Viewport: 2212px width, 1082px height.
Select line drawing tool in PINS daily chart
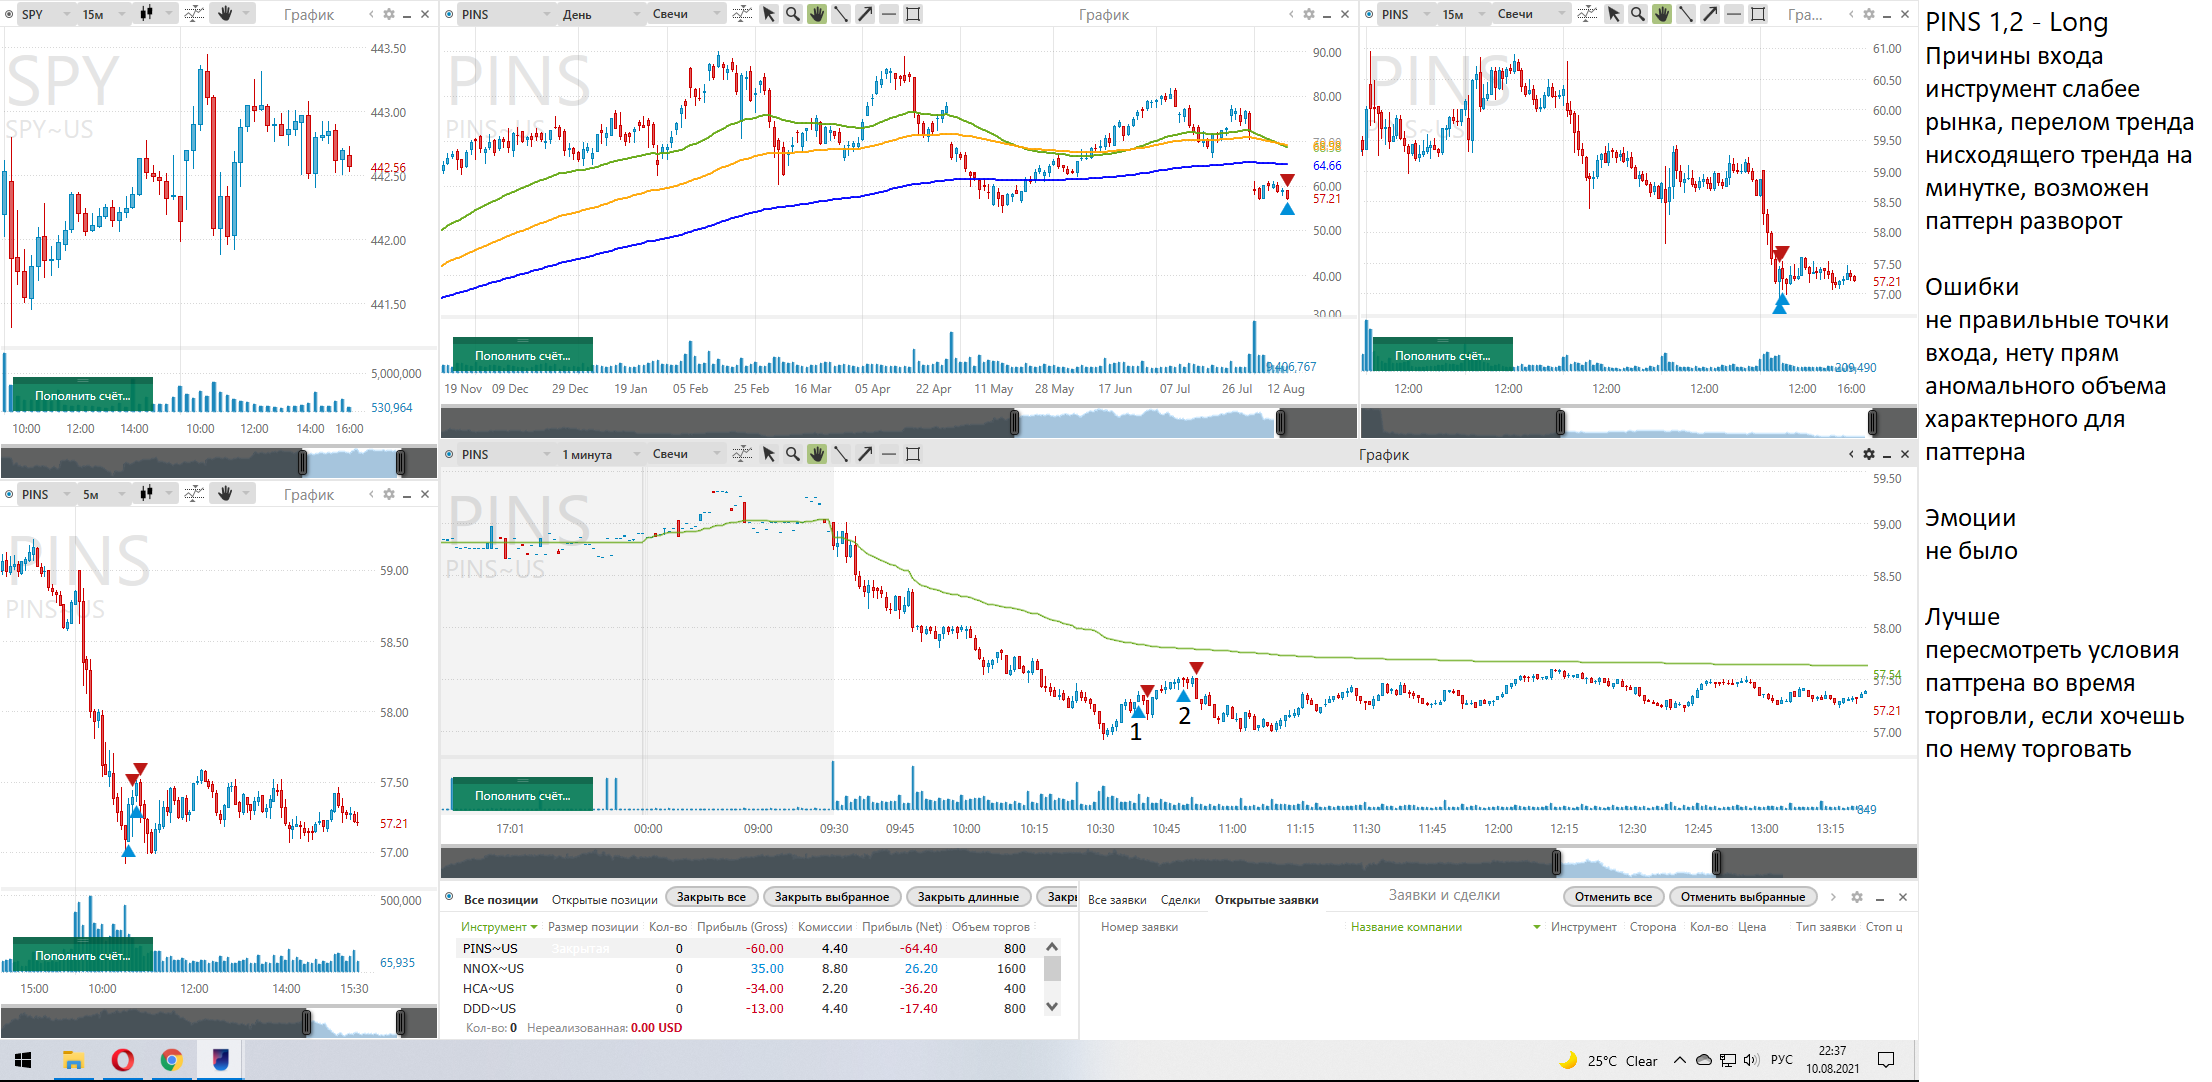tap(841, 14)
